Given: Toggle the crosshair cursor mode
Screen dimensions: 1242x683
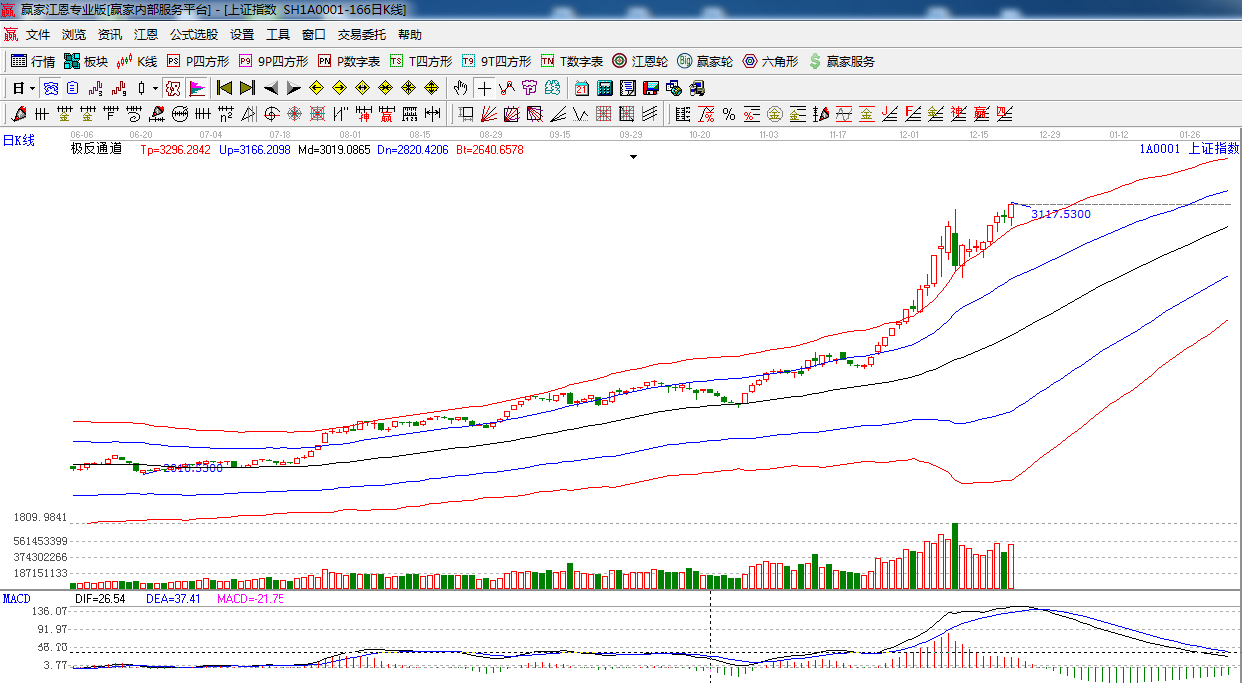Looking at the screenshot, I should pos(484,88).
